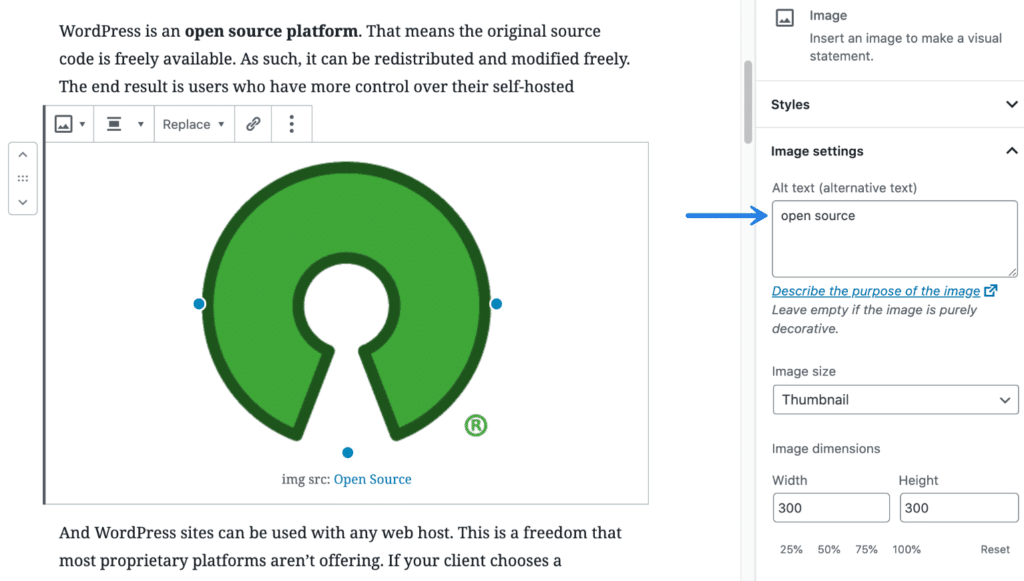1024x581 pixels.
Task: Set image size to 25%
Action: (x=791, y=550)
